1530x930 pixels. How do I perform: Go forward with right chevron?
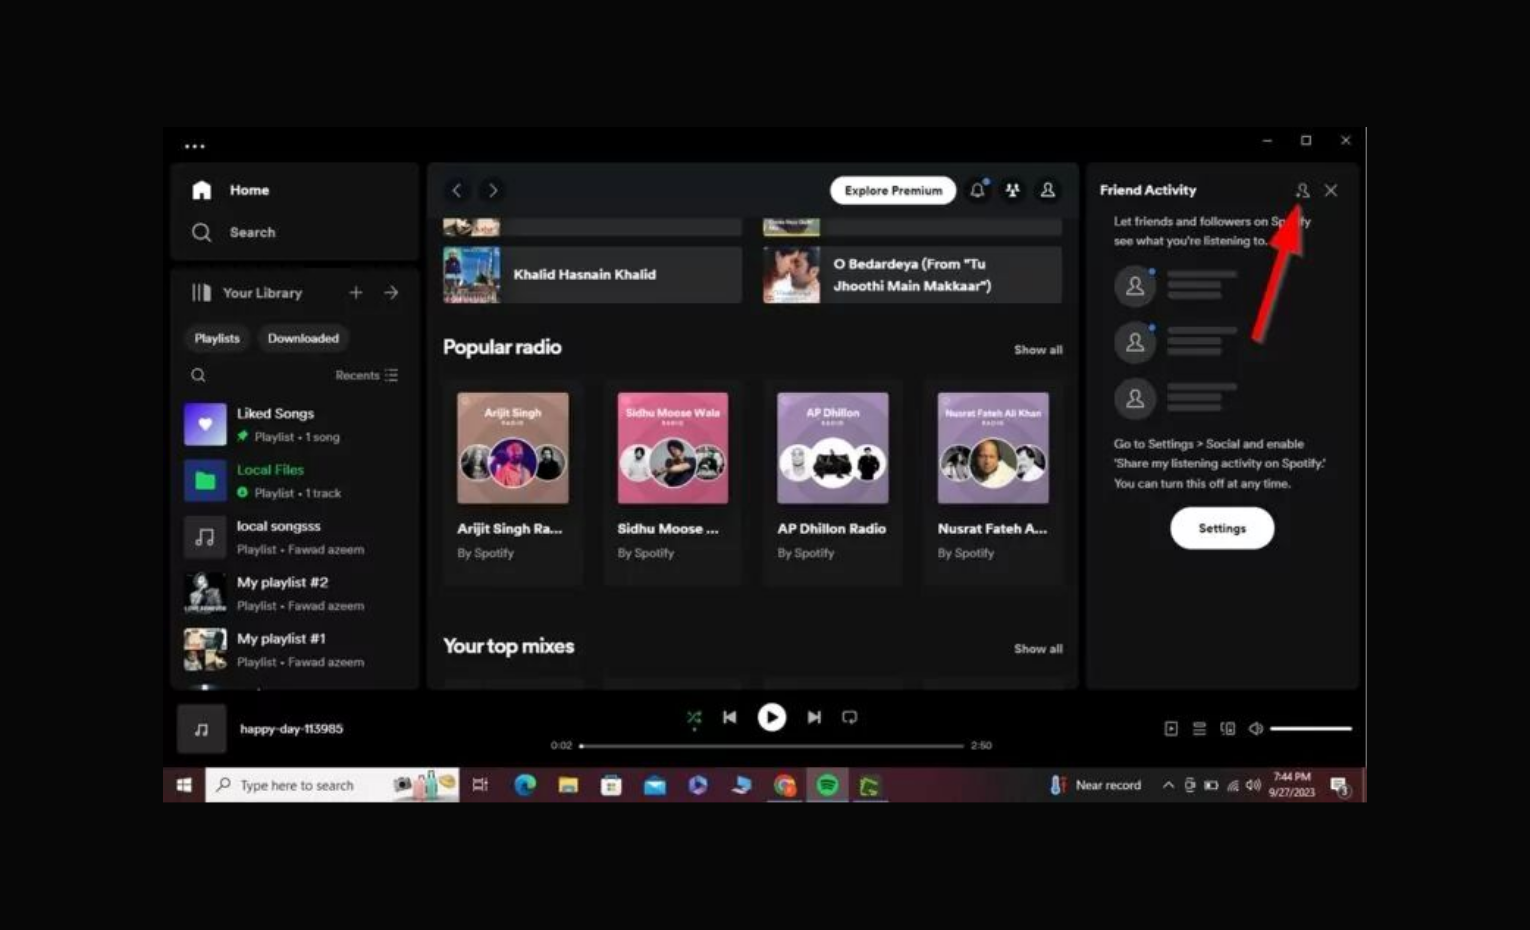492,190
